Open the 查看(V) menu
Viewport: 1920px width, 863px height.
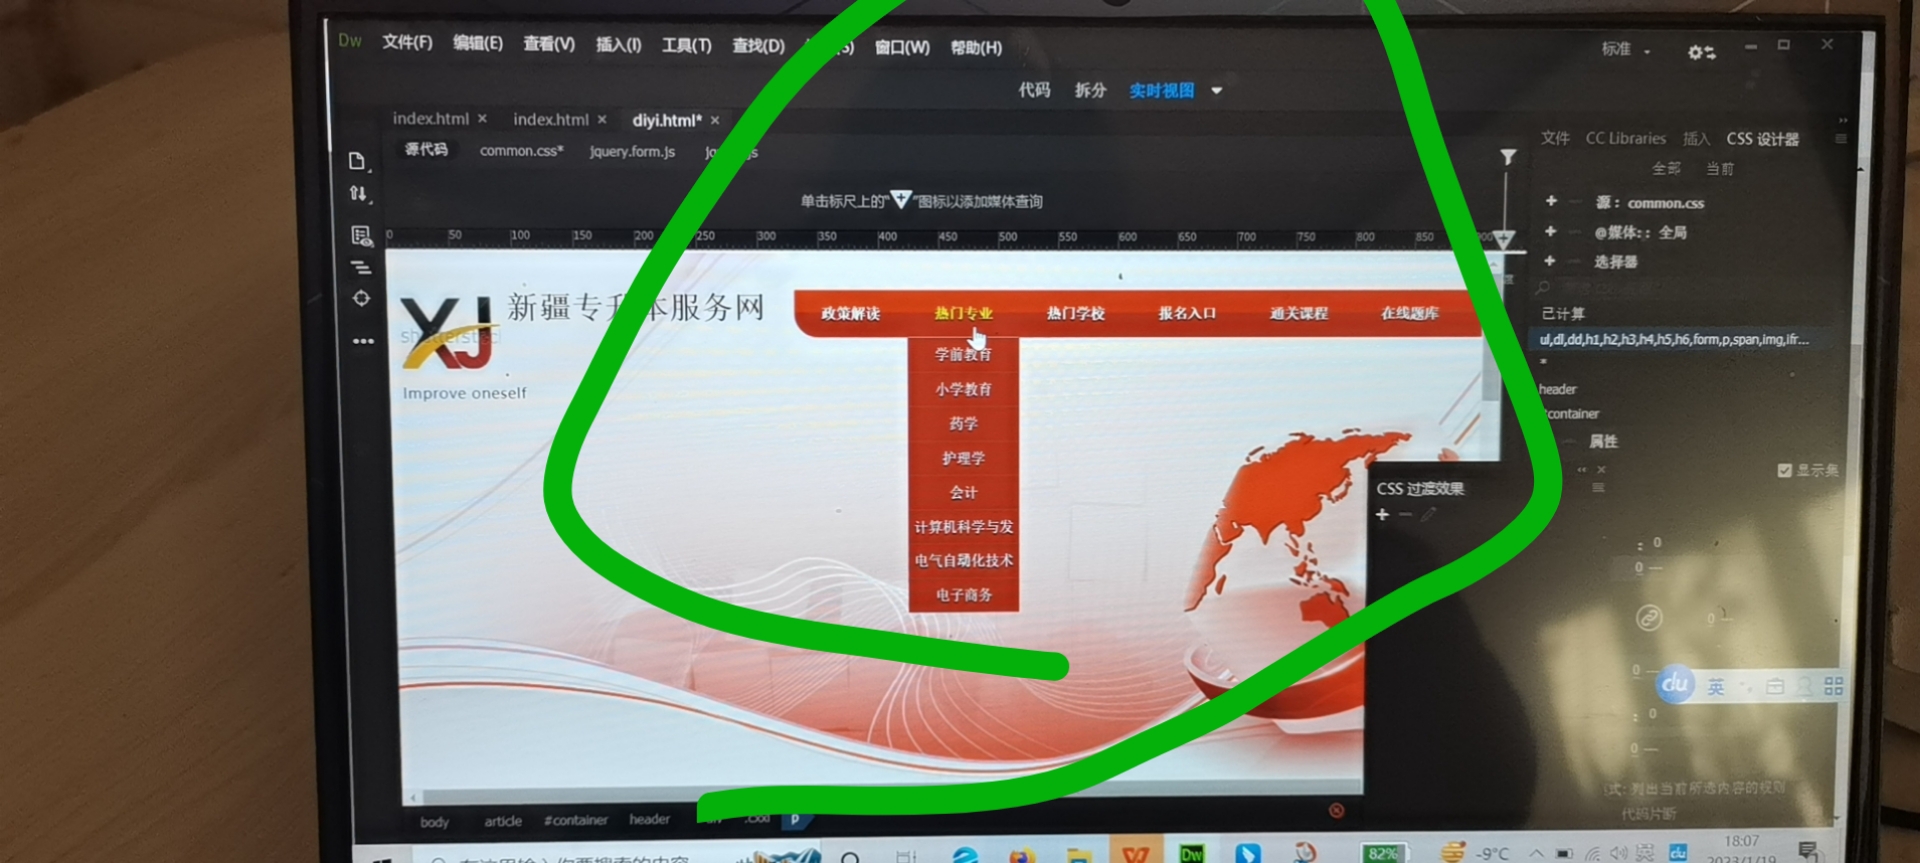[549, 44]
